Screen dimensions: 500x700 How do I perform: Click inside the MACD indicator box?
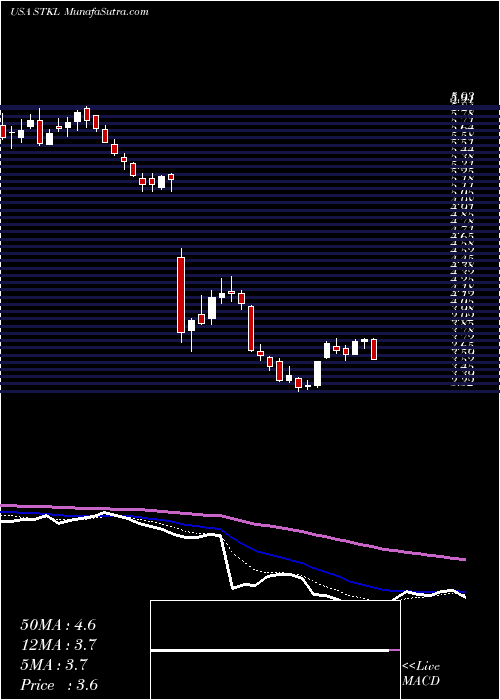click(x=275, y=650)
